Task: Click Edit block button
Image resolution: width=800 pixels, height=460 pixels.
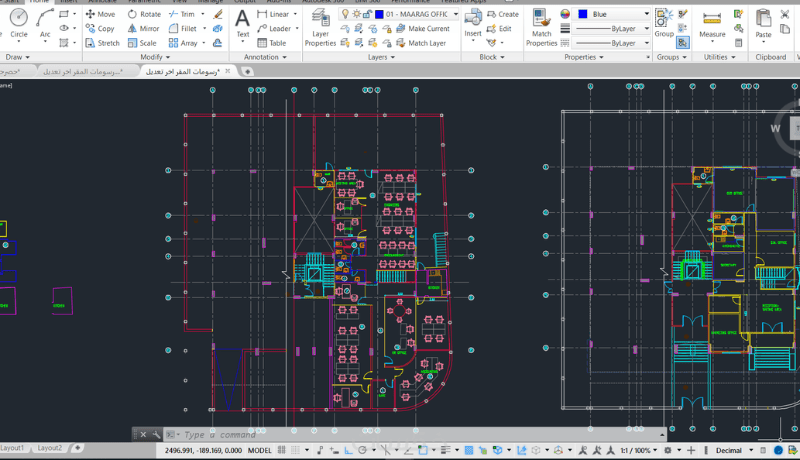Action: click(499, 29)
